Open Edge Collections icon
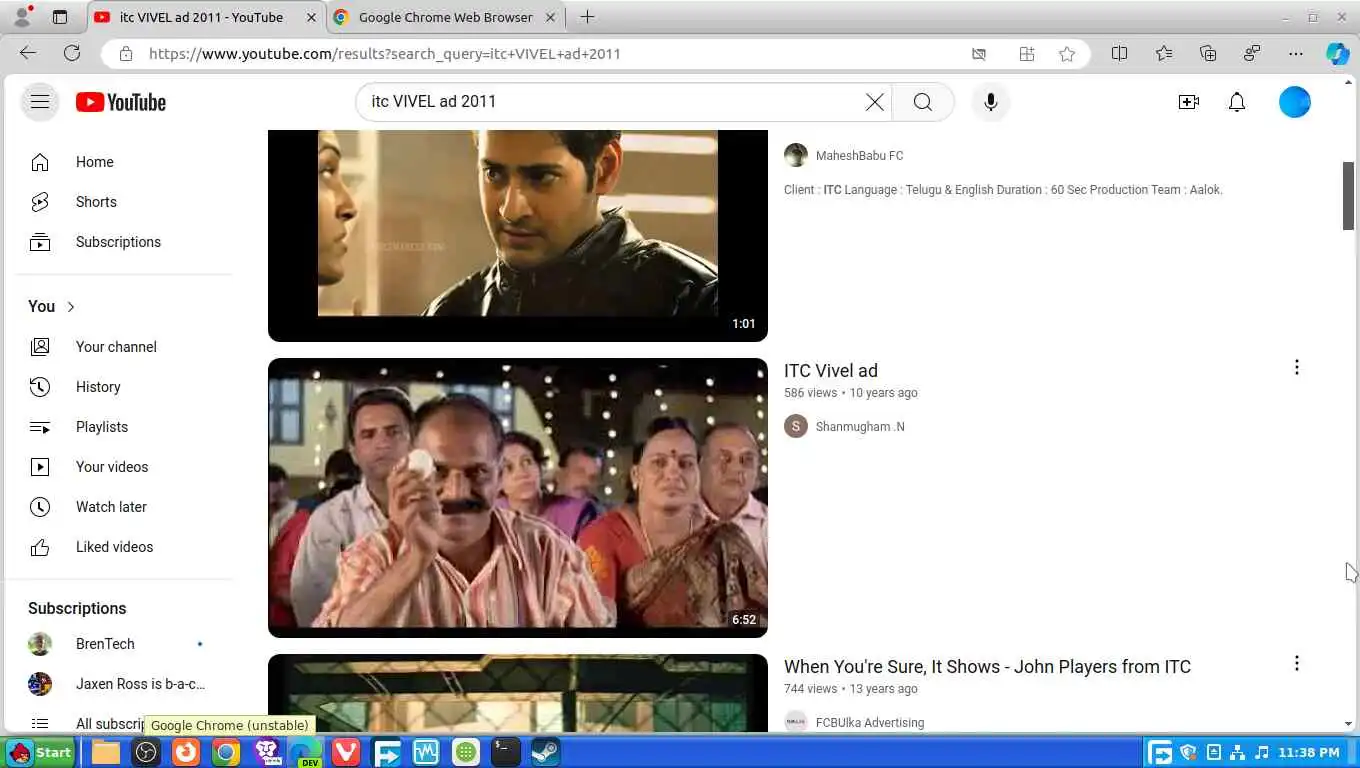 pyautogui.click(x=1208, y=54)
